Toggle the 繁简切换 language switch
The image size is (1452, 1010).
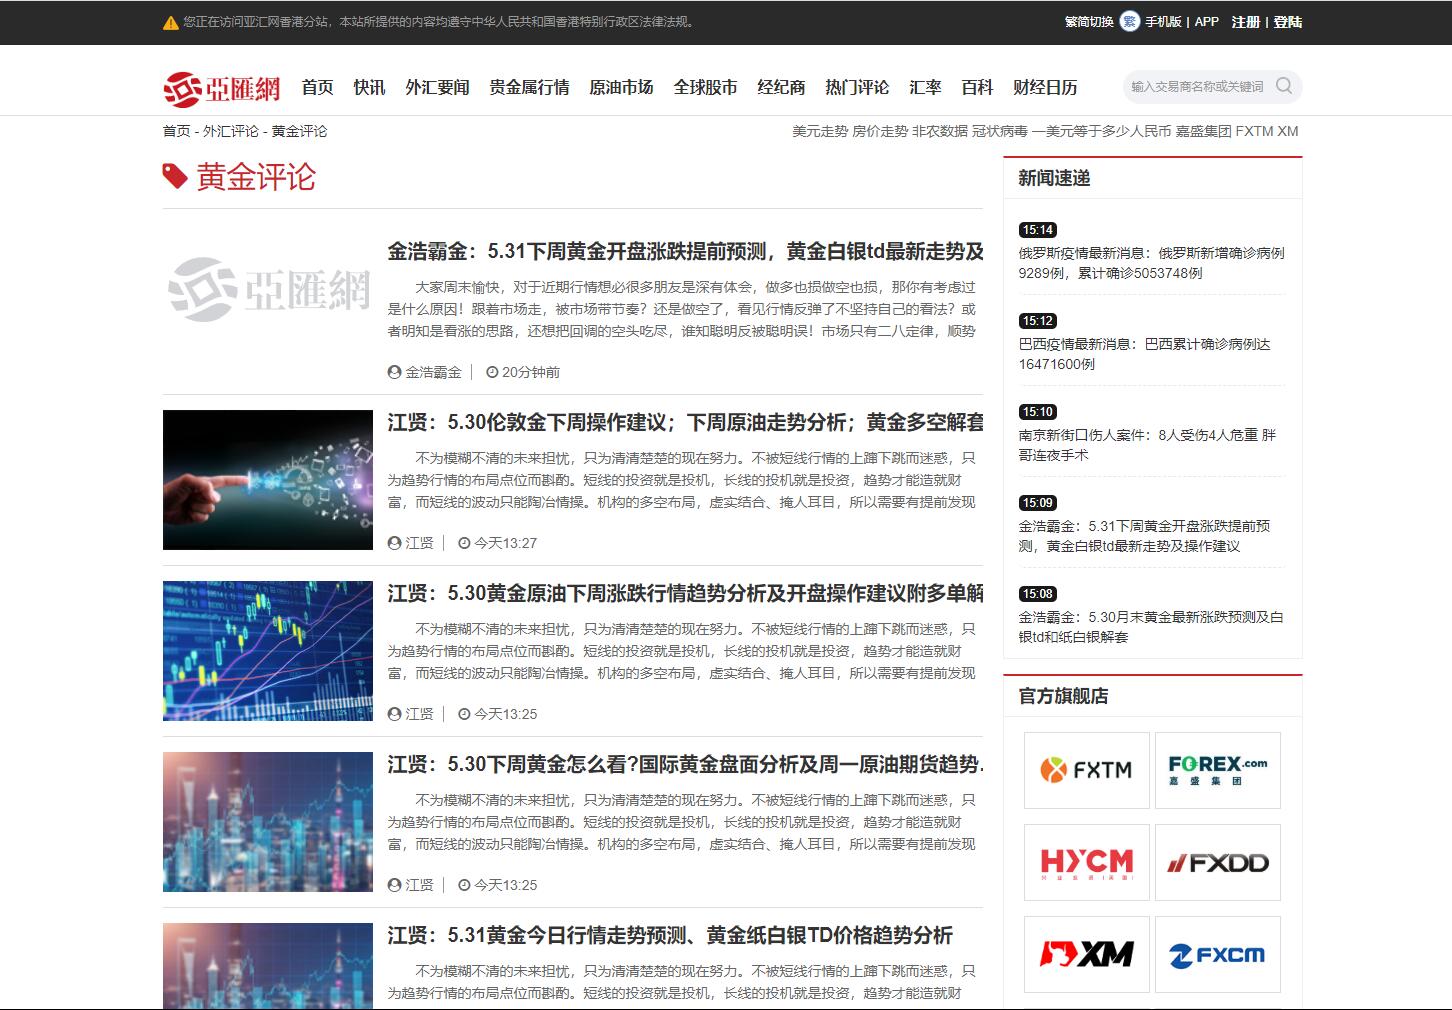coord(1090,22)
